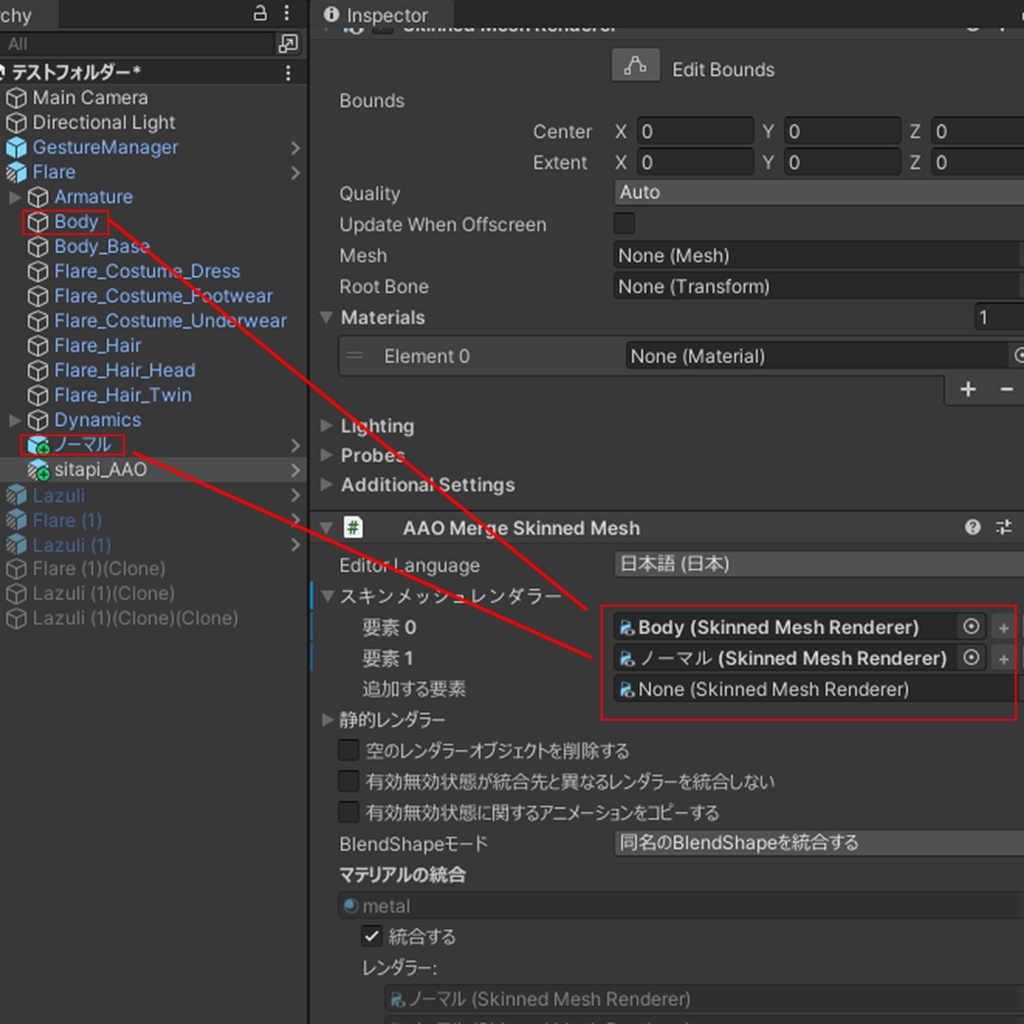
Task: Click the cube icon of Main Camera
Action: [16, 98]
